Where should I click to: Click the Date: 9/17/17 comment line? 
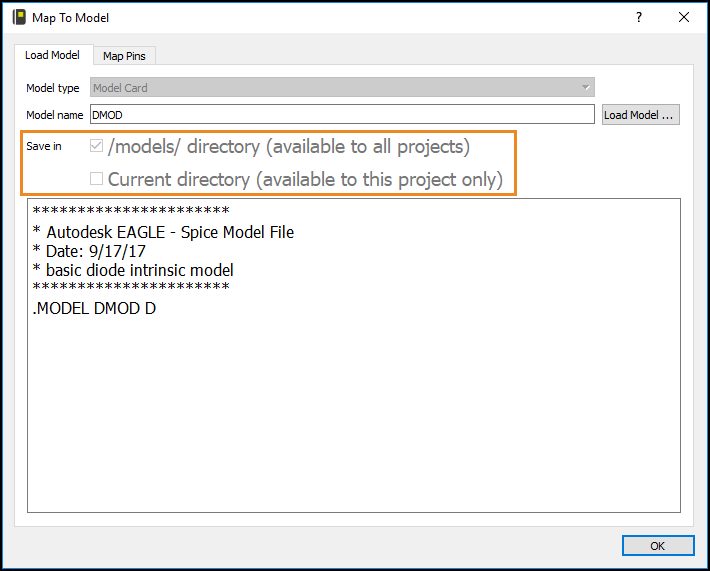(x=97, y=251)
